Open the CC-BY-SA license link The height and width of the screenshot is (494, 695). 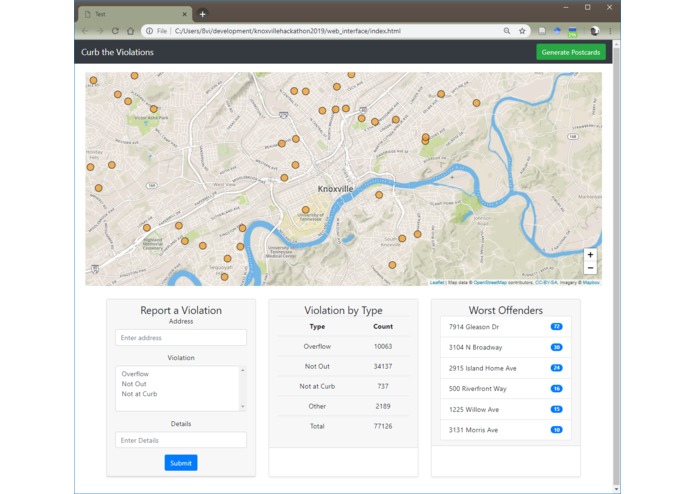(x=546, y=282)
